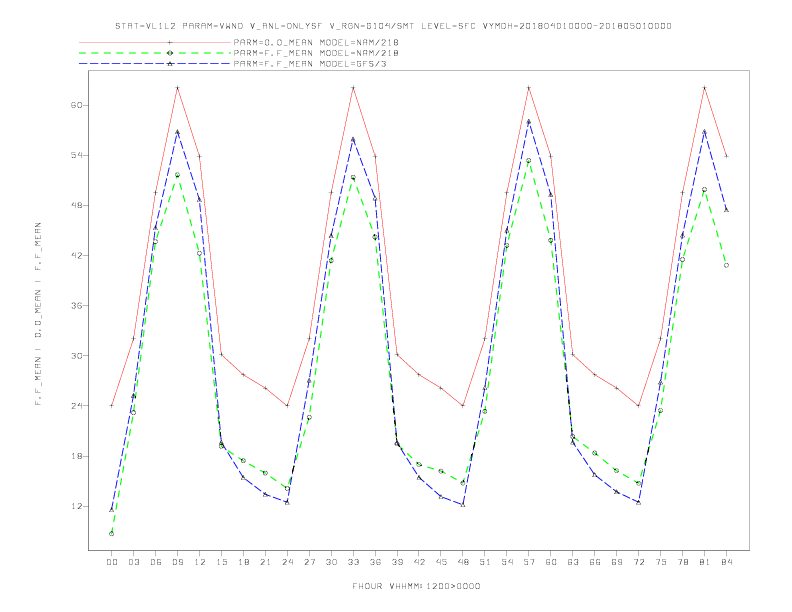
Task: Click y-axis tick value 54
Action: tap(76, 155)
